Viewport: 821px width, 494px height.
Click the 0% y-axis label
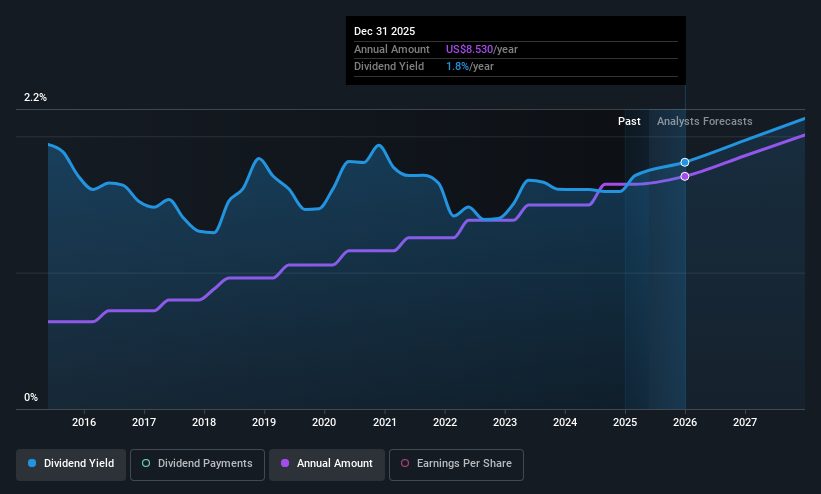[31, 398]
